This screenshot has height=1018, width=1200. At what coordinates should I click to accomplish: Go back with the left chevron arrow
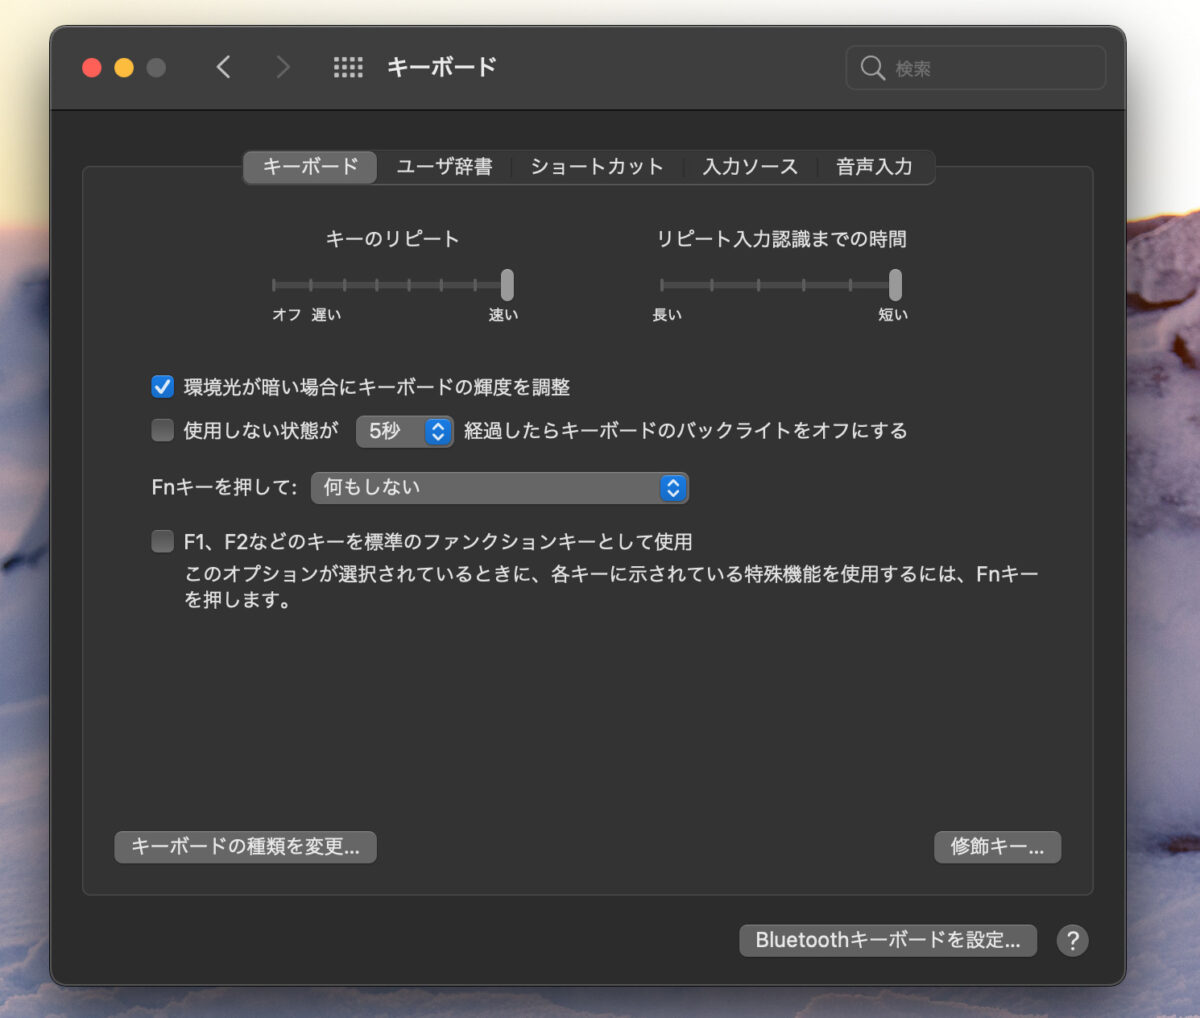tap(223, 67)
